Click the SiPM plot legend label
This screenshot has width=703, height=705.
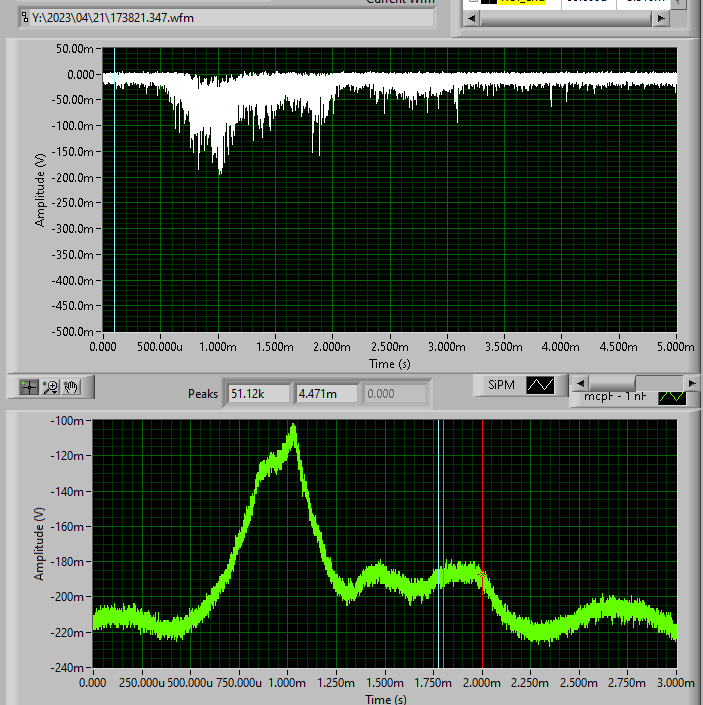click(x=501, y=385)
